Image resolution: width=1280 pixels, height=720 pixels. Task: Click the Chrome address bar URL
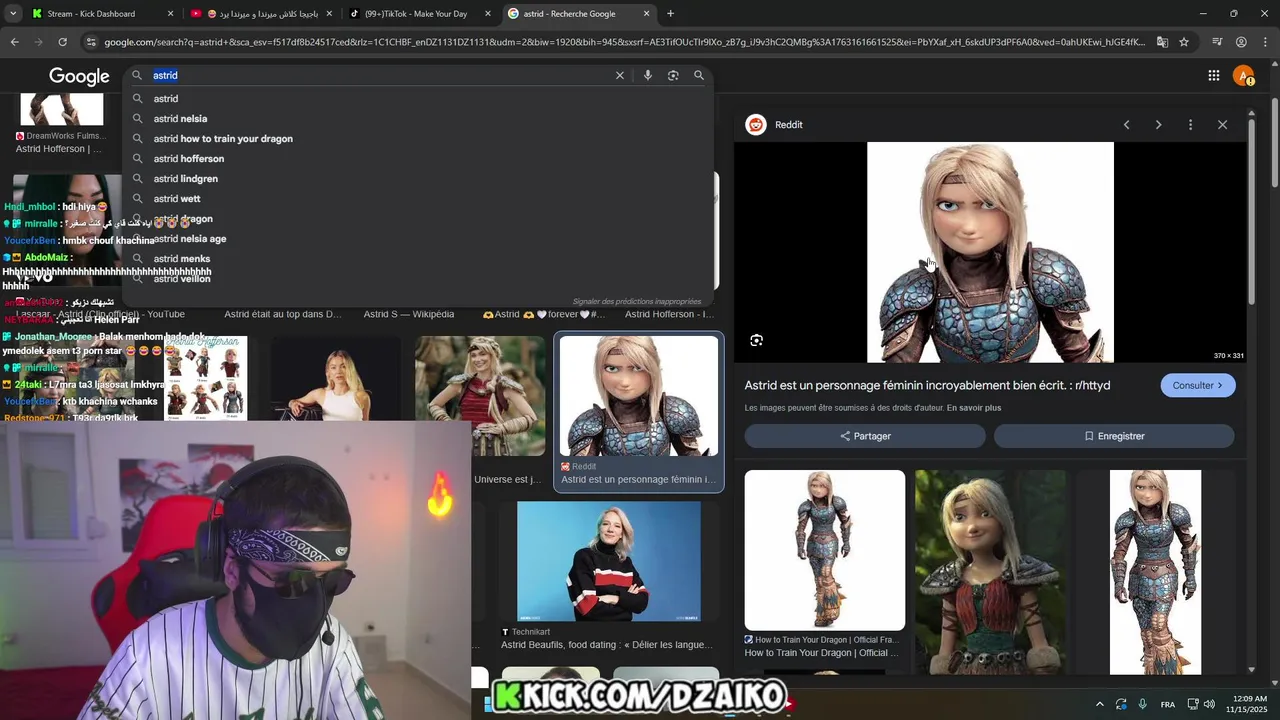tap(625, 42)
